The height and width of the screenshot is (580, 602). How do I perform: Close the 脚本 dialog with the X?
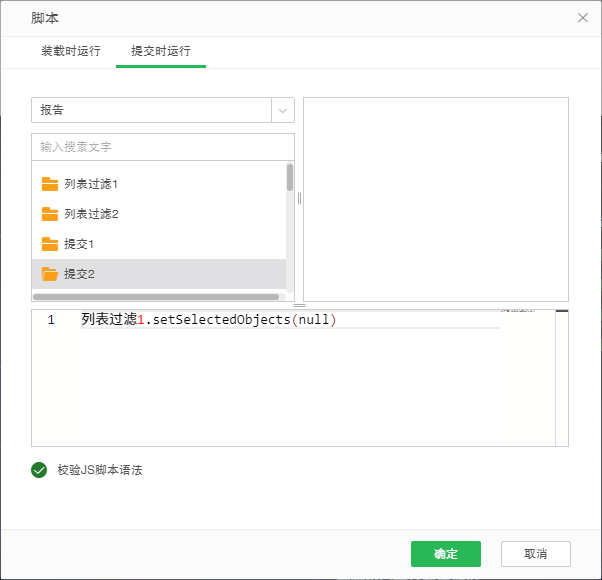tap(583, 18)
